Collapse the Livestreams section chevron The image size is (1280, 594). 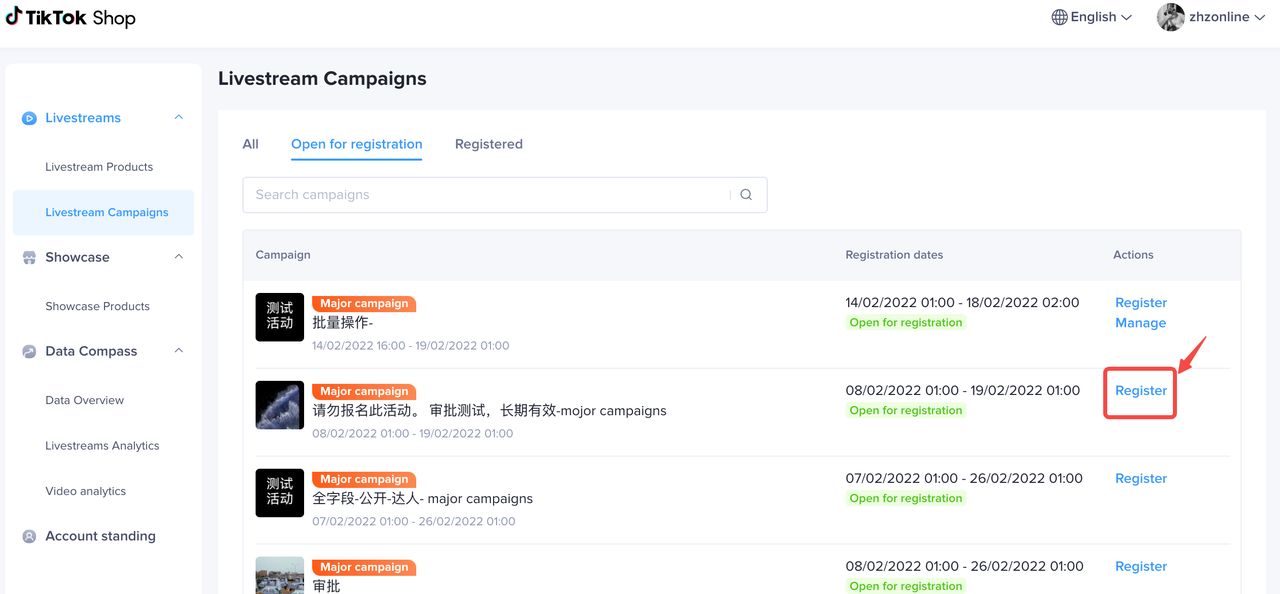pos(179,118)
